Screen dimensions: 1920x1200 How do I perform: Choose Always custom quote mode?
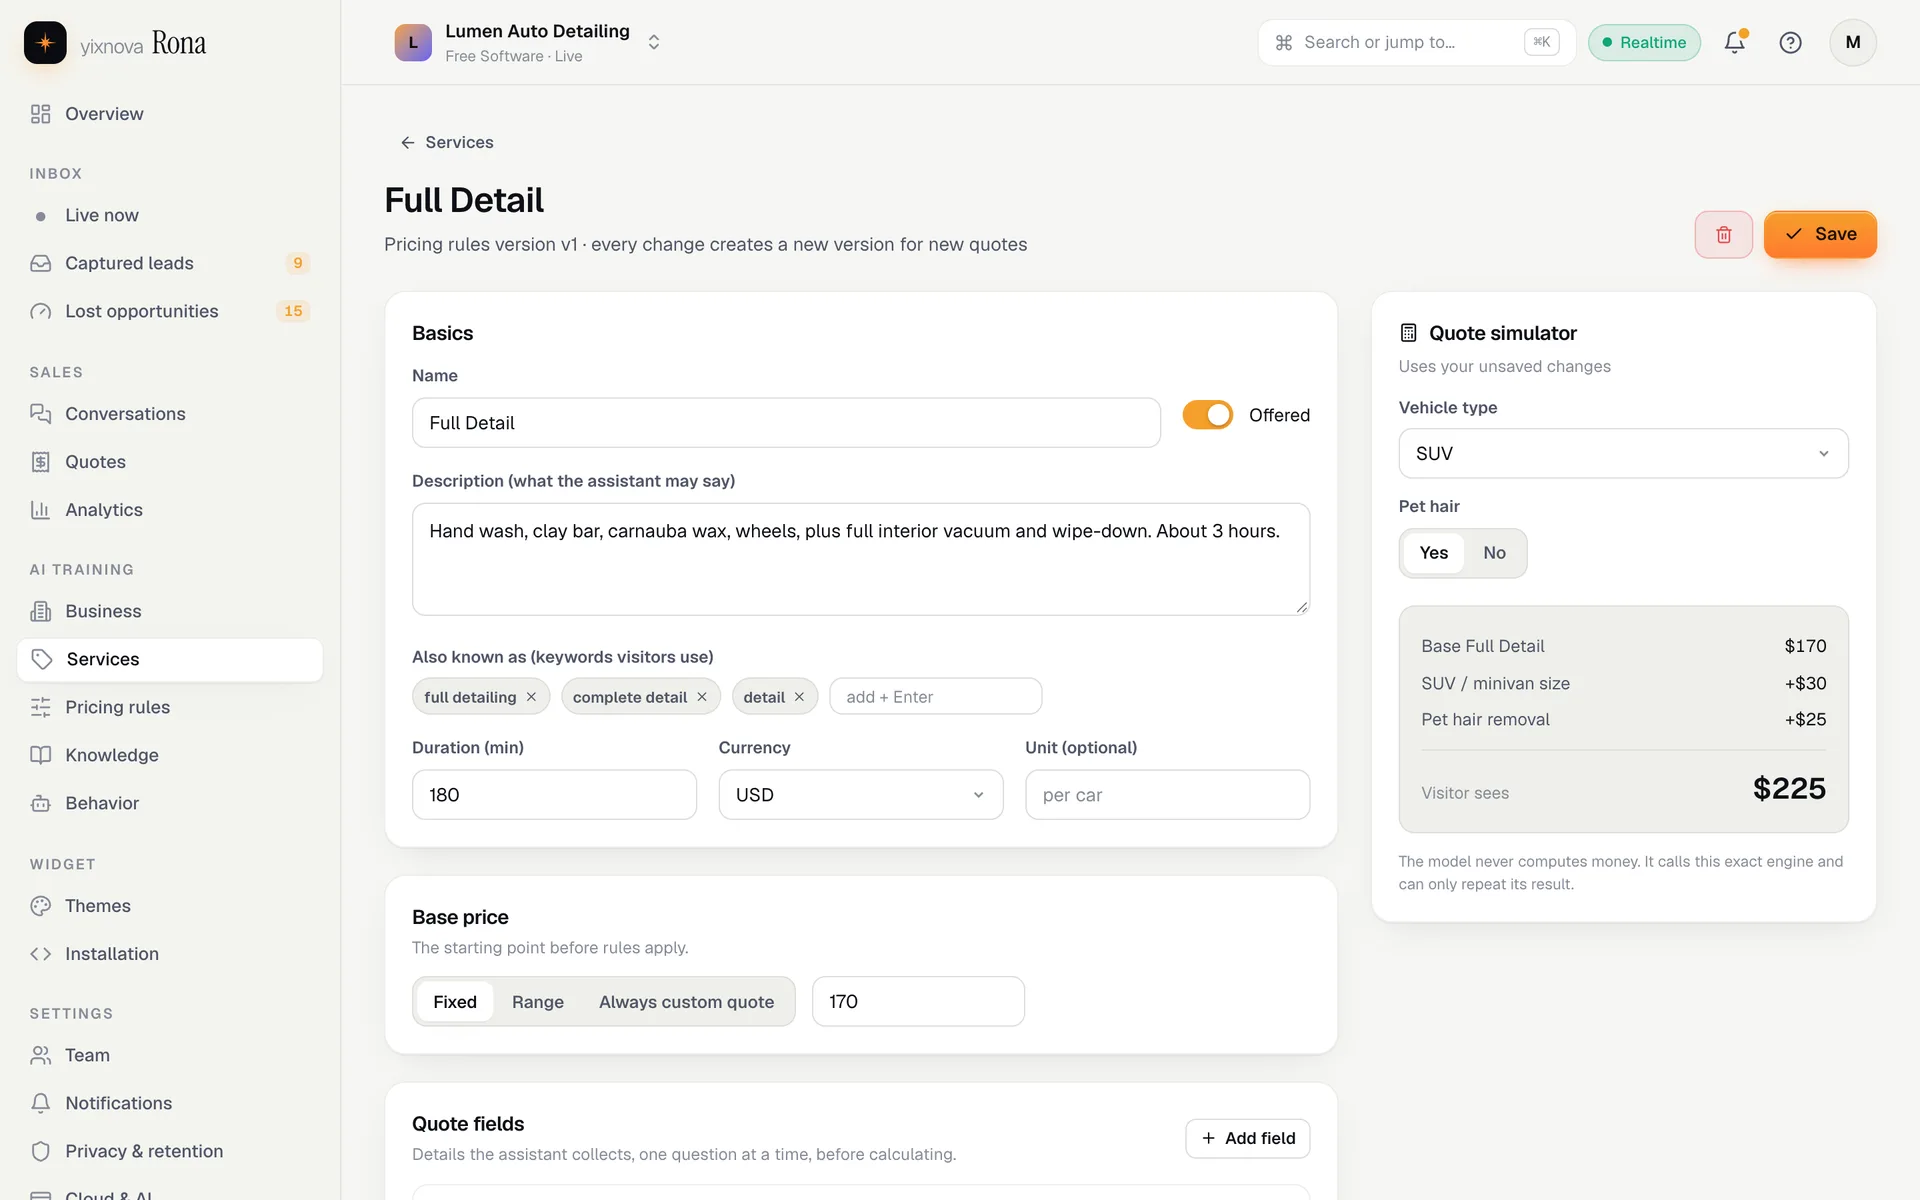[686, 1002]
